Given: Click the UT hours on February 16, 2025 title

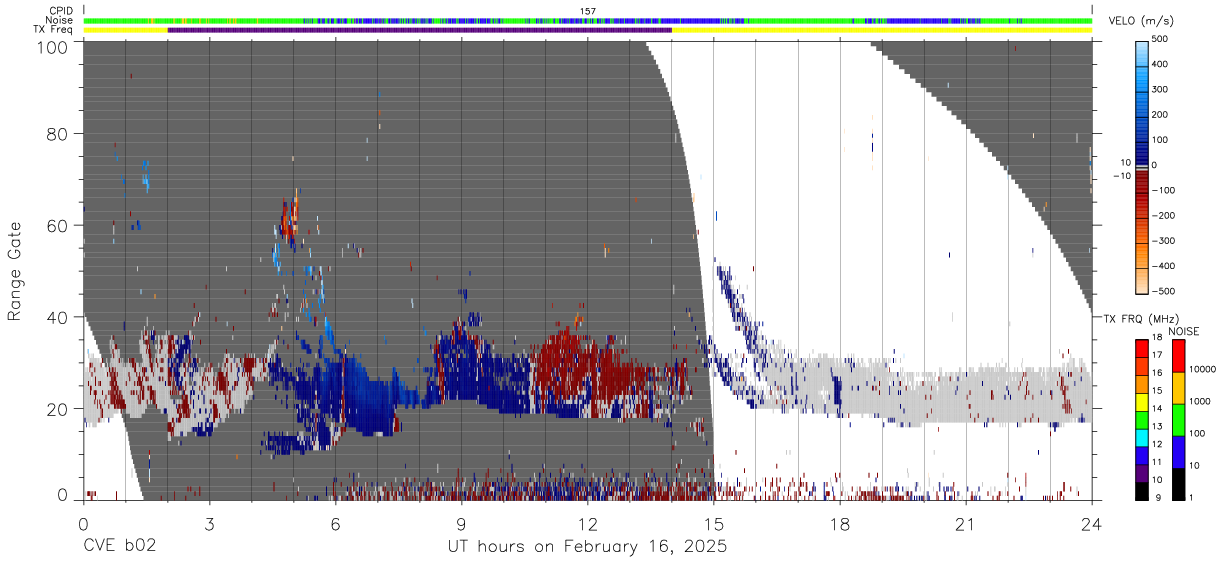Looking at the screenshot, I should (x=587, y=547).
